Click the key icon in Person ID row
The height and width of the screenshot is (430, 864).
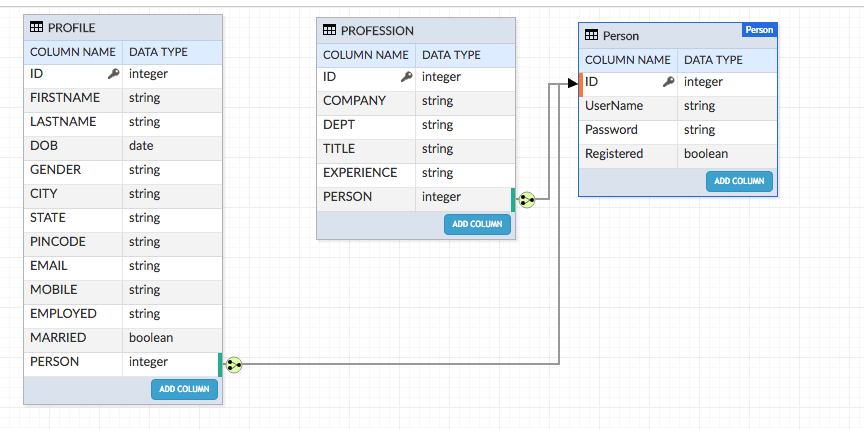pos(668,82)
